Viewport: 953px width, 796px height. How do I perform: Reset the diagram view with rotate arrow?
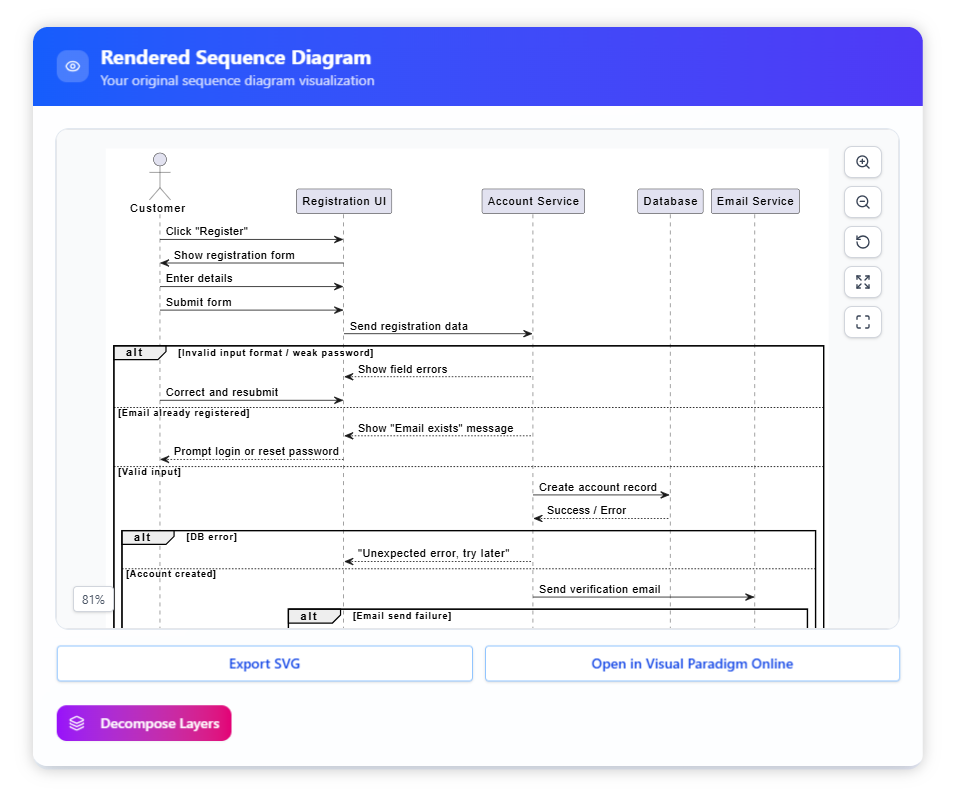pos(862,242)
